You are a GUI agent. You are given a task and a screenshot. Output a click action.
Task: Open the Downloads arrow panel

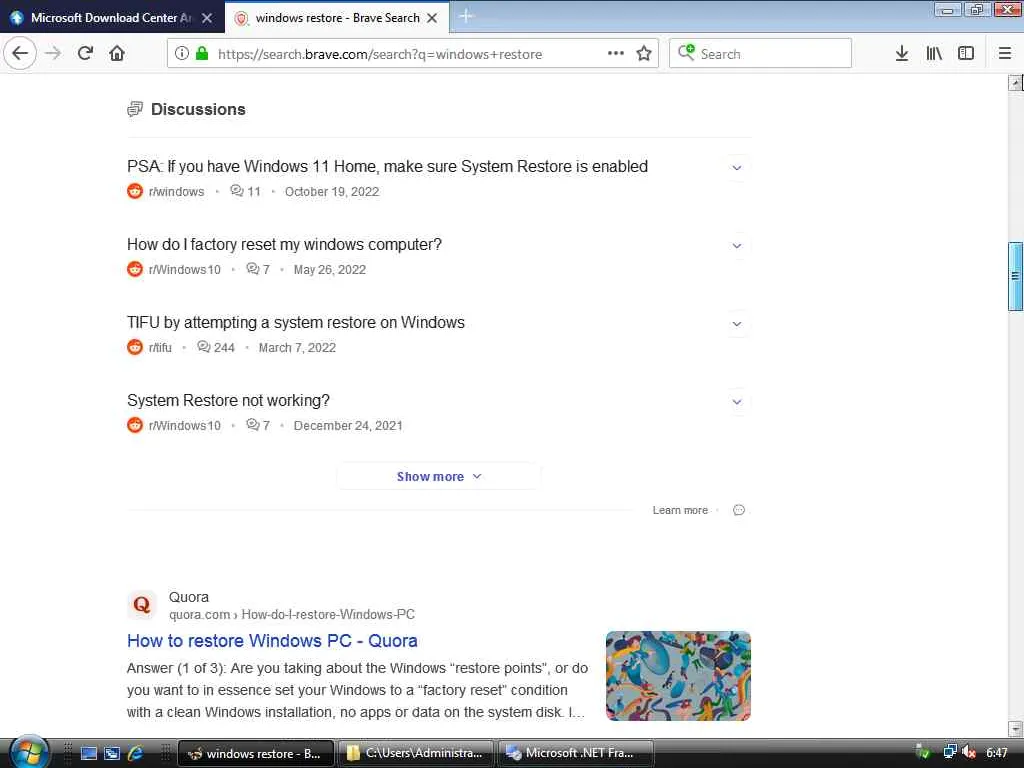[902, 54]
